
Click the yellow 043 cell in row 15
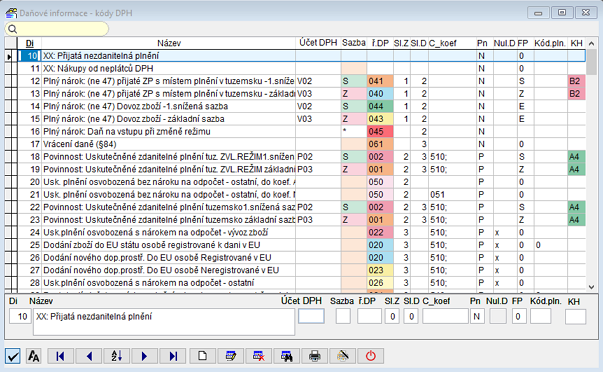pos(380,119)
